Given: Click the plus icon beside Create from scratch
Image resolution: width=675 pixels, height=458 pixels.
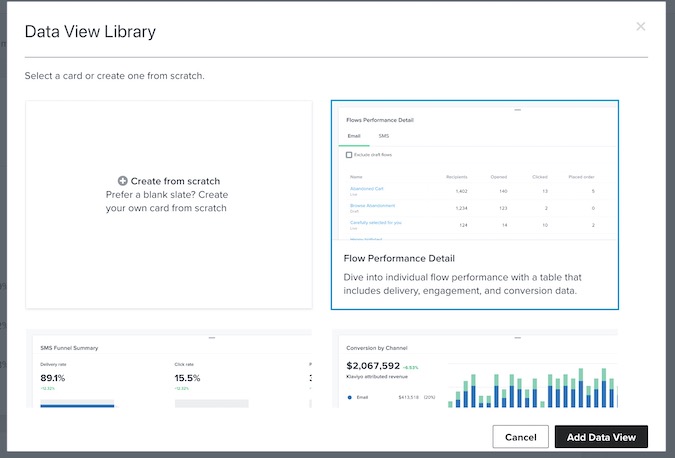Looking at the screenshot, I should point(123,180).
